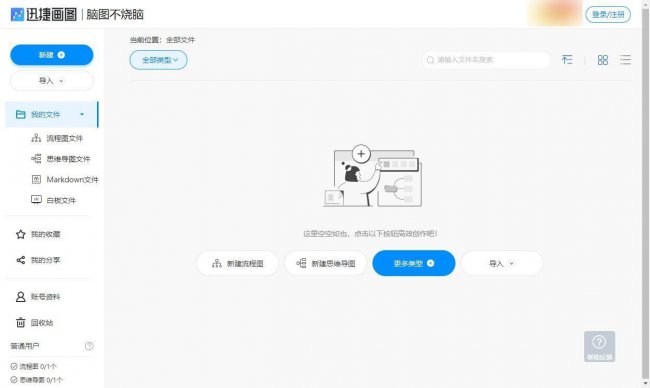Click the plus icon in 新建 button
This screenshot has height=388, width=650.
click(x=61, y=55)
